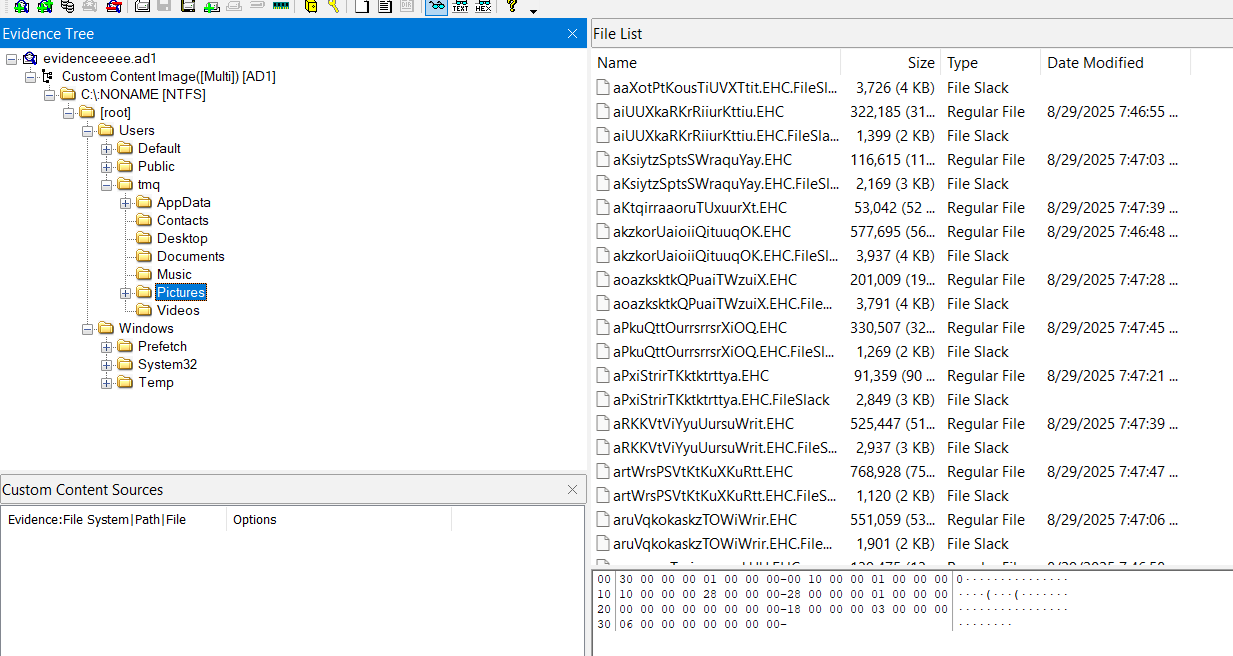Close the Custom Content Sources panel
The height and width of the screenshot is (656, 1233).
click(x=572, y=490)
